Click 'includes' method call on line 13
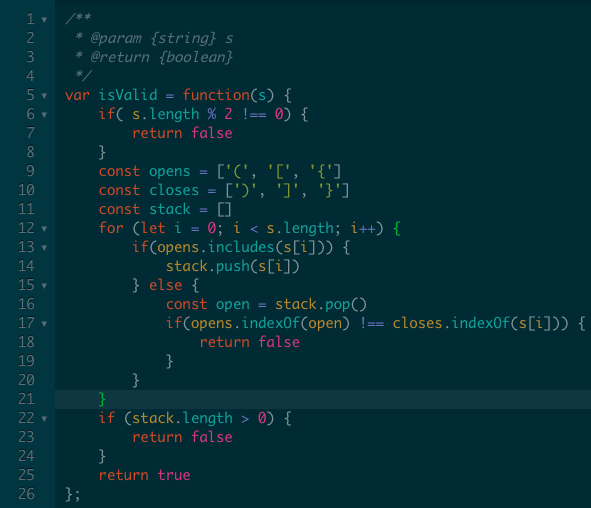Screen dimensions: 591x508 [241, 247]
